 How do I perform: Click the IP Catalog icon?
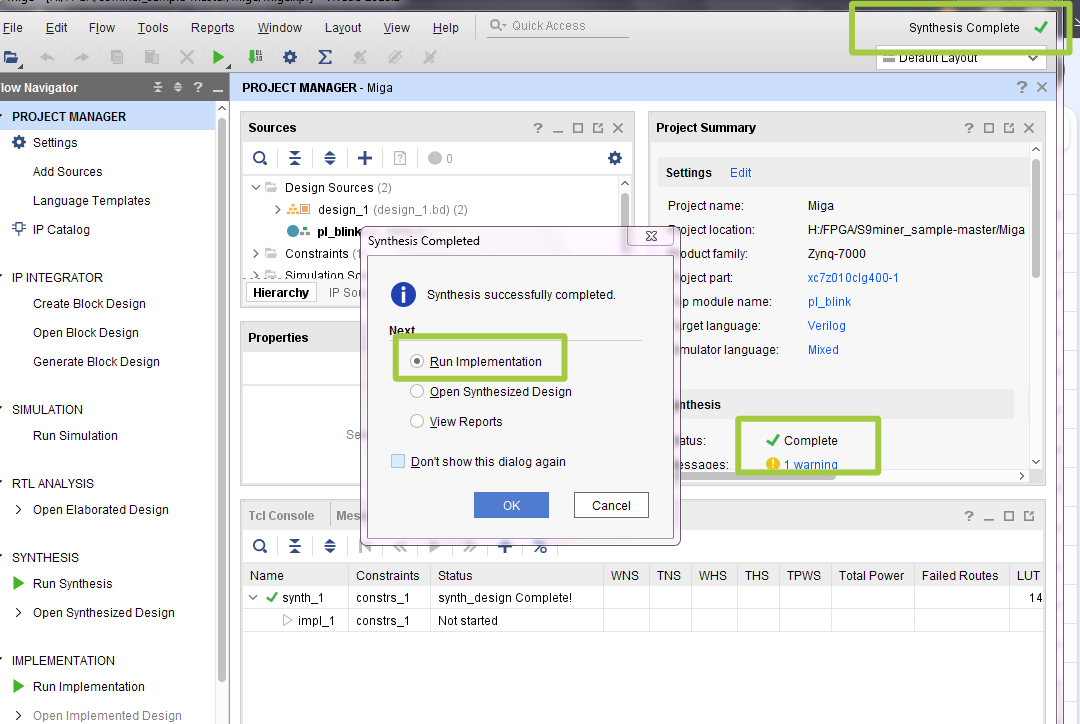(19, 229)
